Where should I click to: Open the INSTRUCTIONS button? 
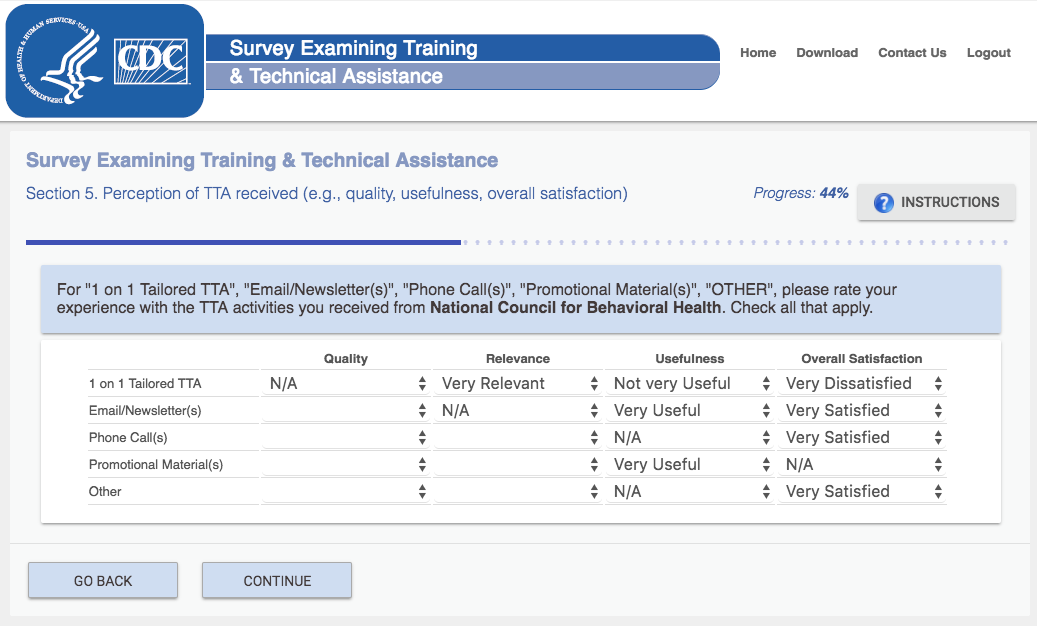point(936,202)
